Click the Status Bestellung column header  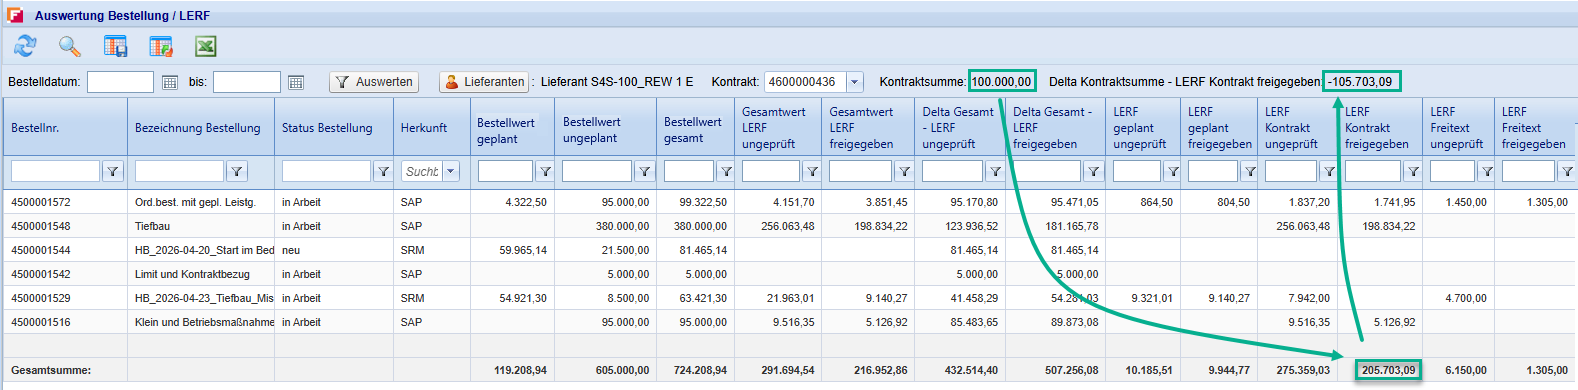click(x=334, y=128)
